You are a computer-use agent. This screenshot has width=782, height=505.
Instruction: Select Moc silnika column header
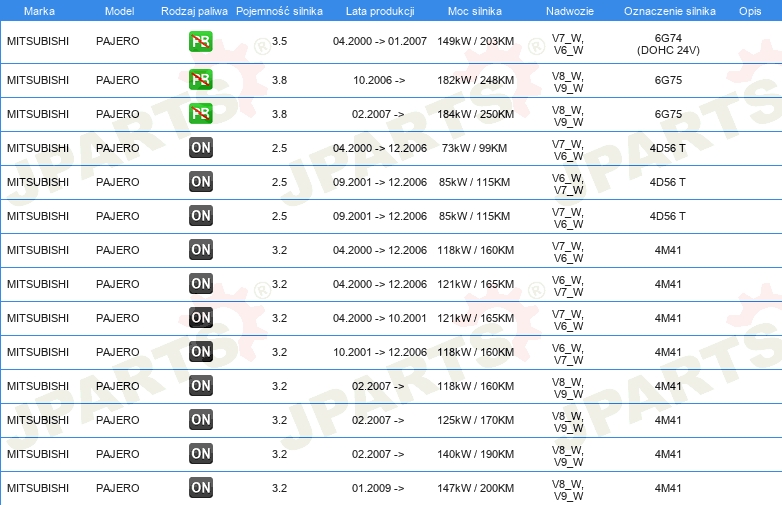click(x=475, y=11)
